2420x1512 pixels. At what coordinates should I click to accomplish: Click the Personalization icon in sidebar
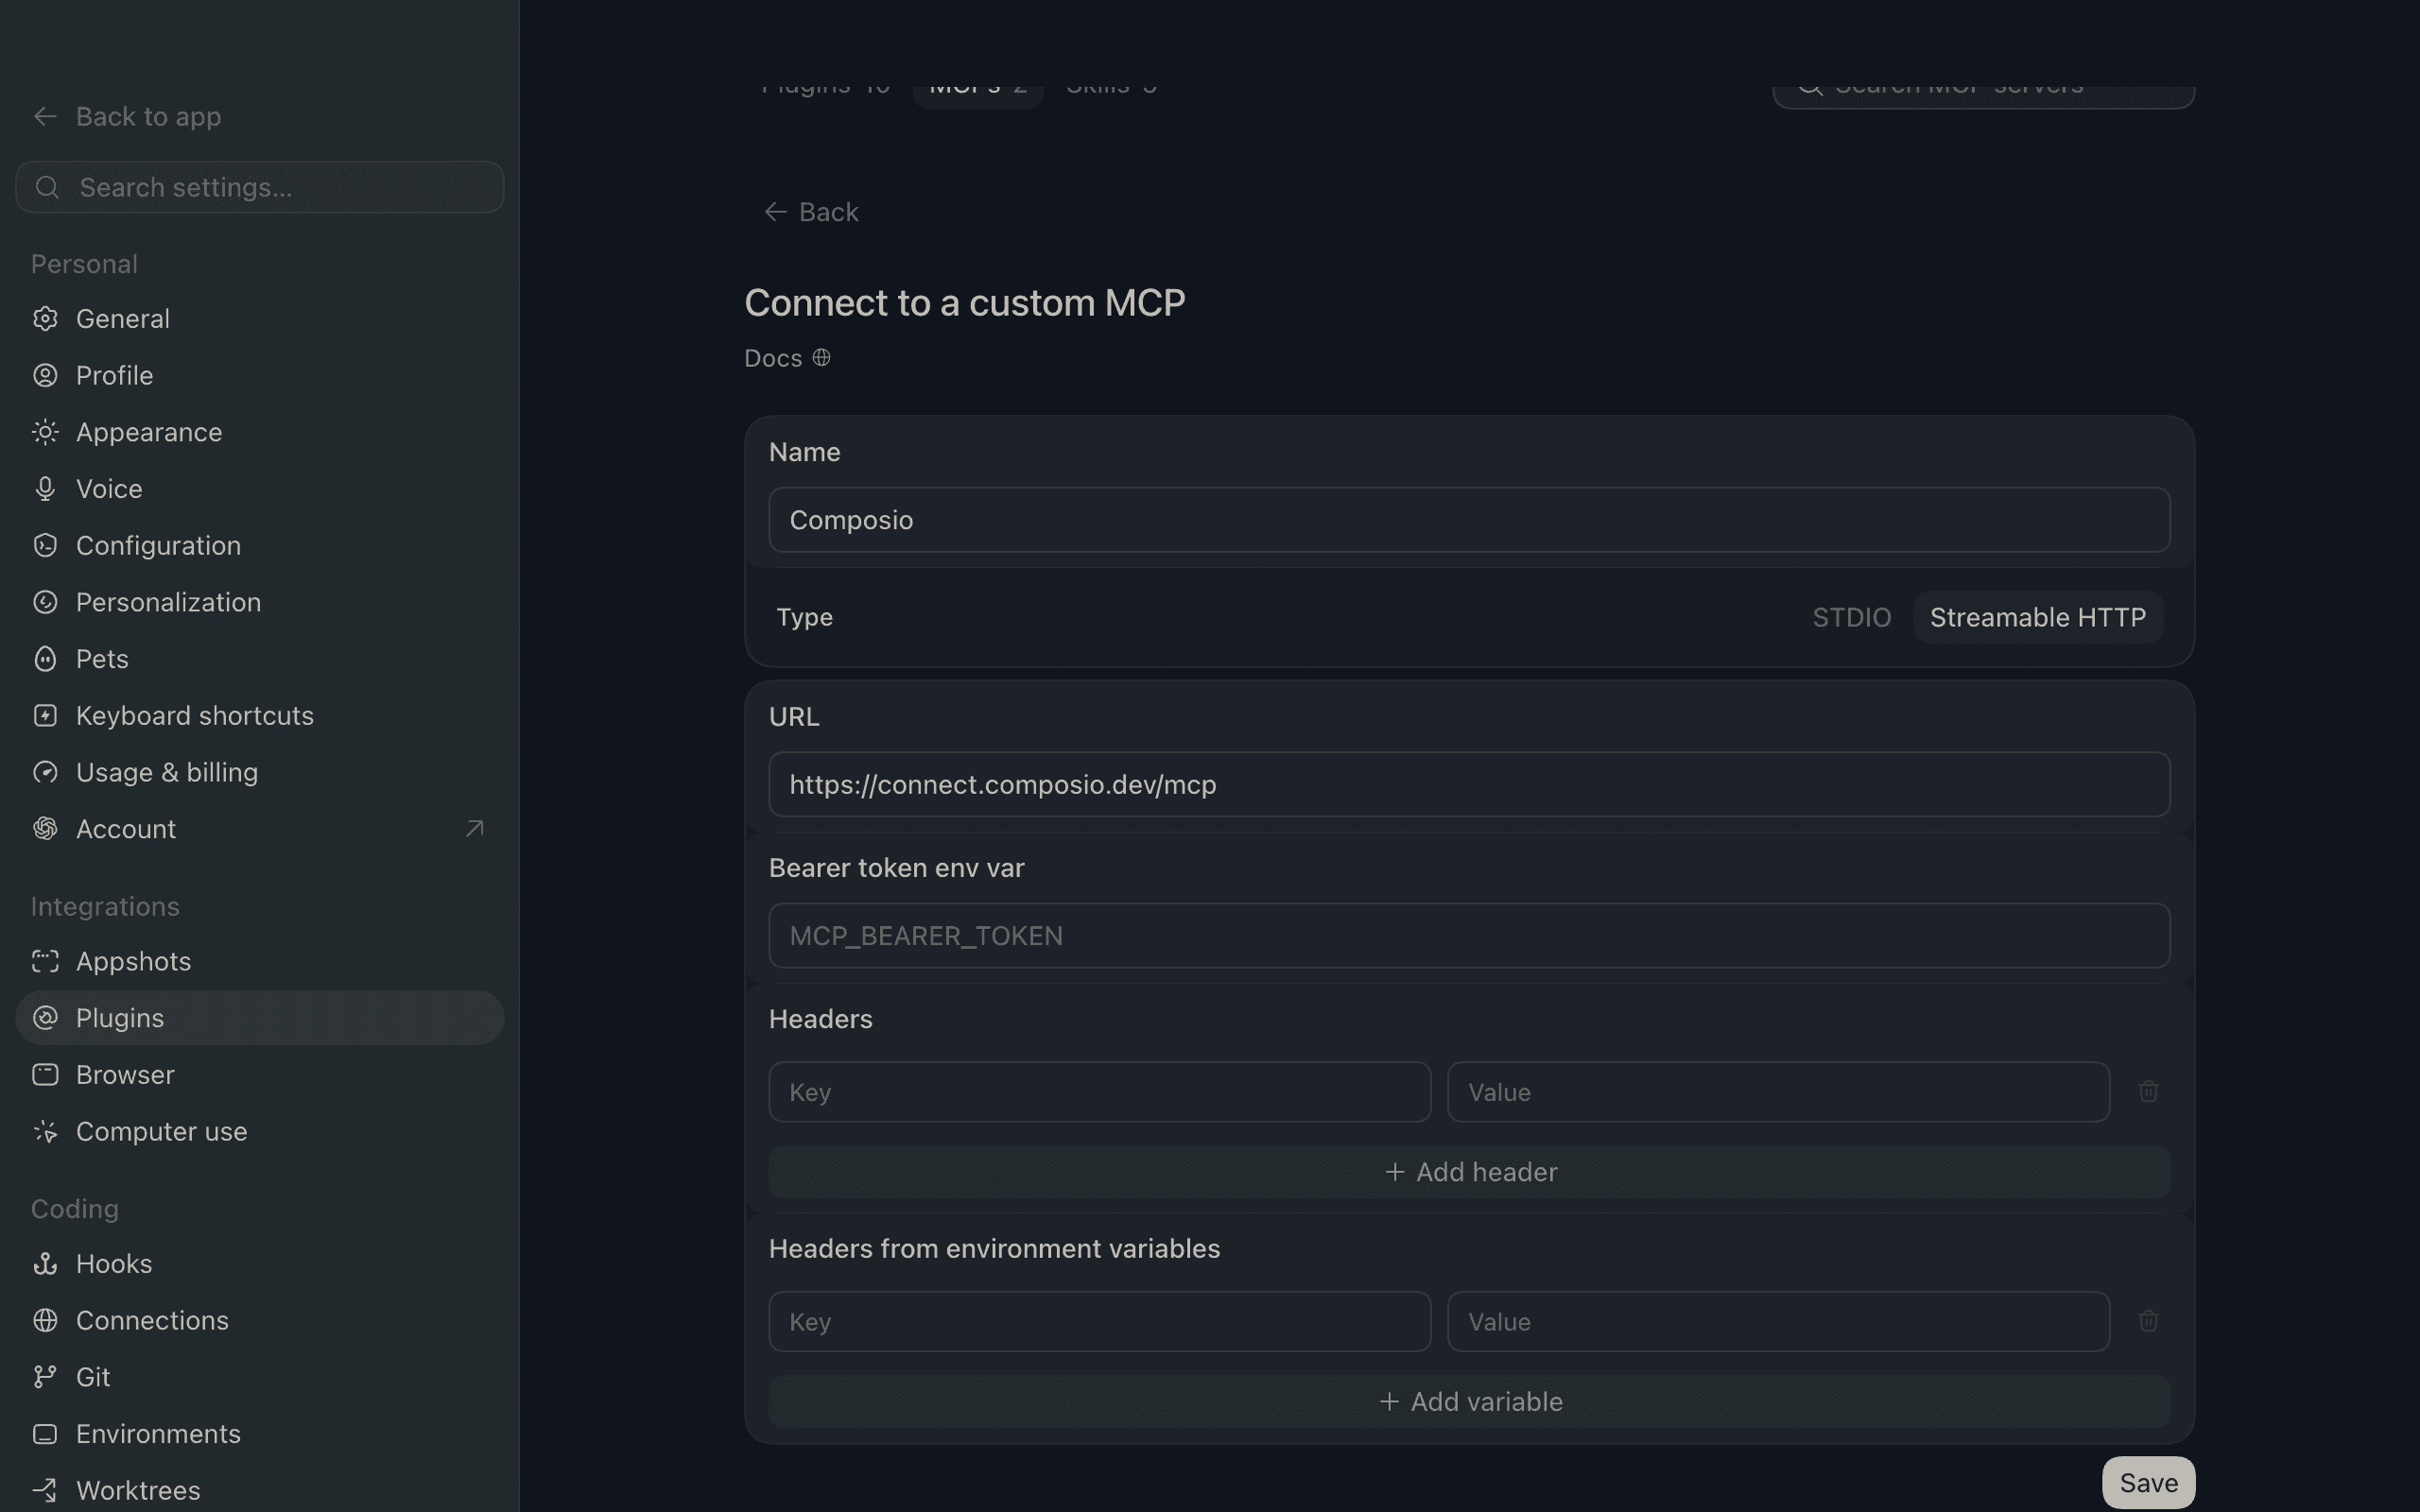[45, 602]
